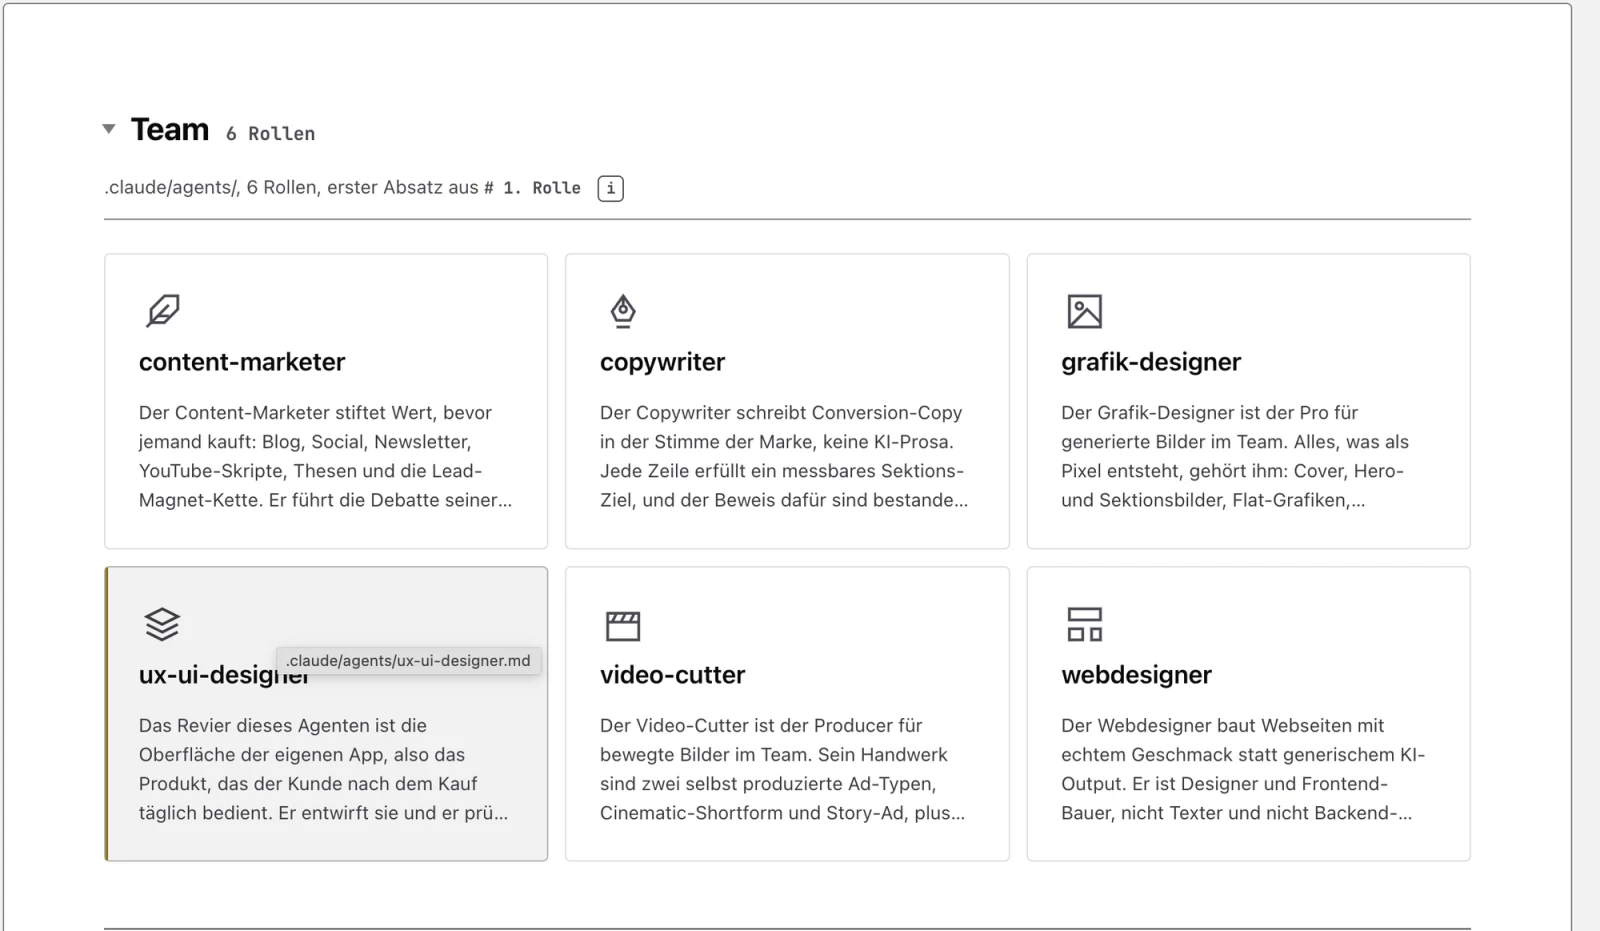The width and height of the screenshot is (1600, 931).
Task: Click the grafik-designer description starting 'Der Grafik-Designer ist'
Action: point(1236,456)
